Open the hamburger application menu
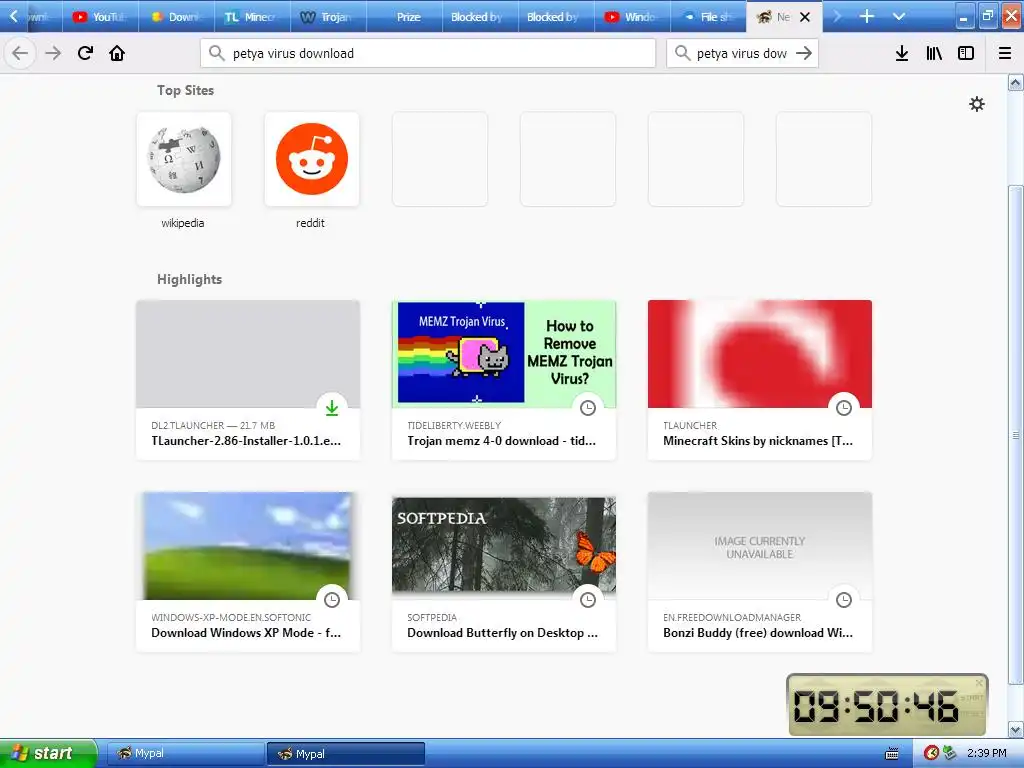The height and width of the screenshot is (768, 1024). (1005, 53)
